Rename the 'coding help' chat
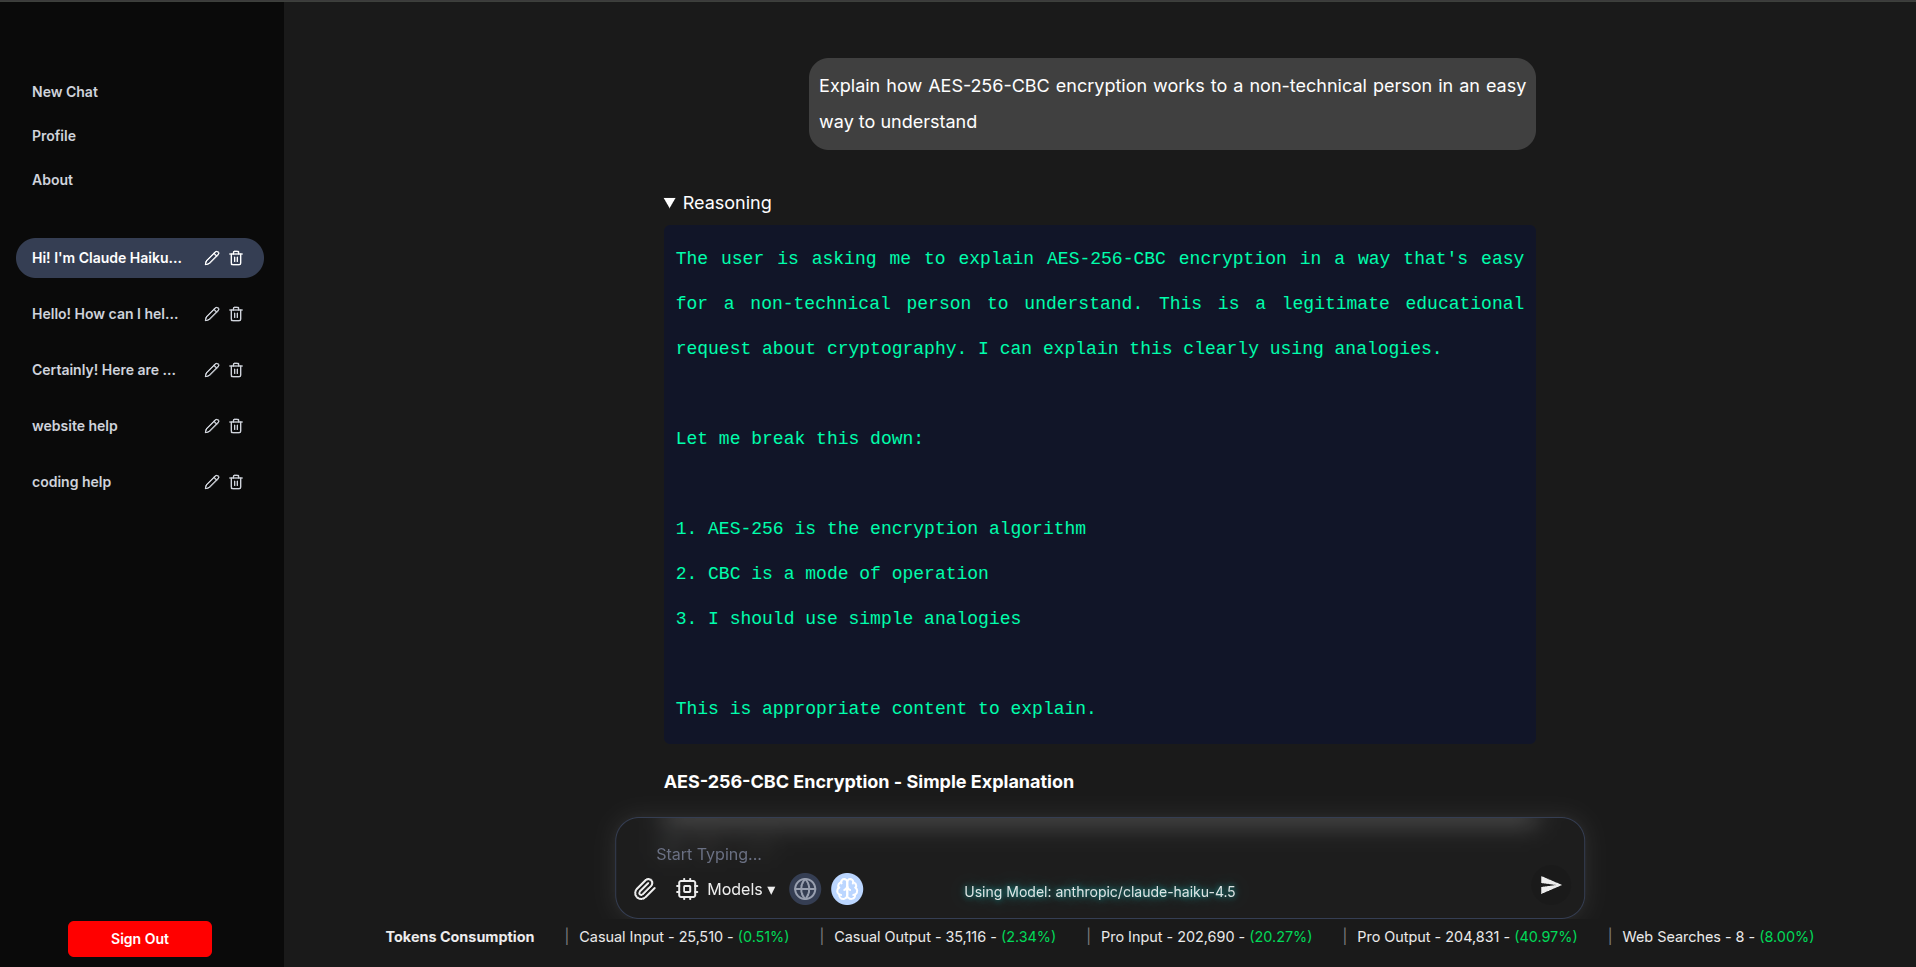Image resolution: width=1916 pixels, height=967 pixels. coord(212,482)
